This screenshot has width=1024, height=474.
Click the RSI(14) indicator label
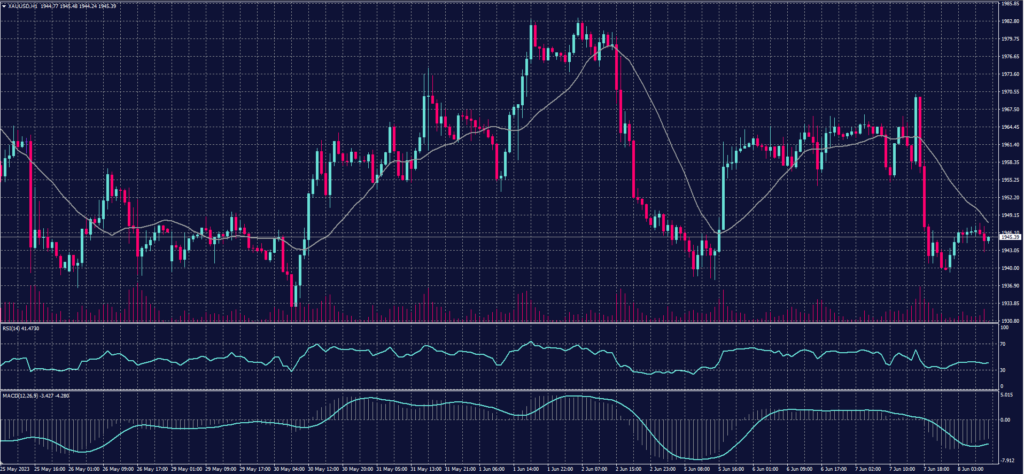click(x=14, y=327)
